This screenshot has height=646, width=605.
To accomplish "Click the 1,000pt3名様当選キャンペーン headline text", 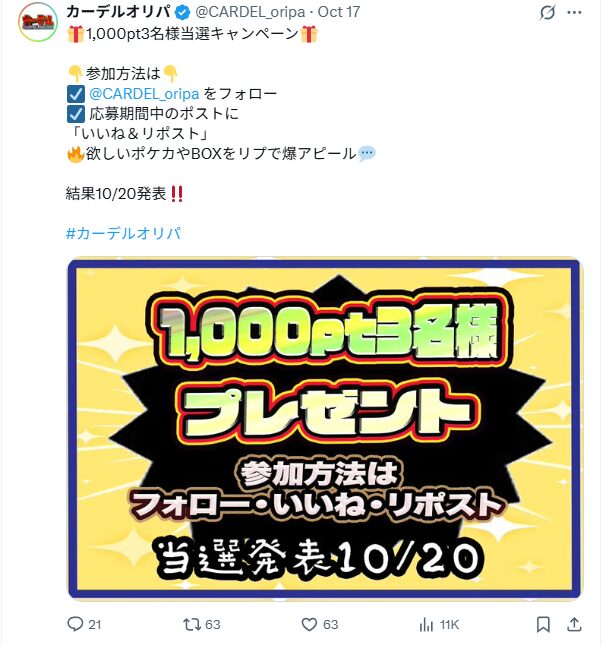I will [192, 33].
